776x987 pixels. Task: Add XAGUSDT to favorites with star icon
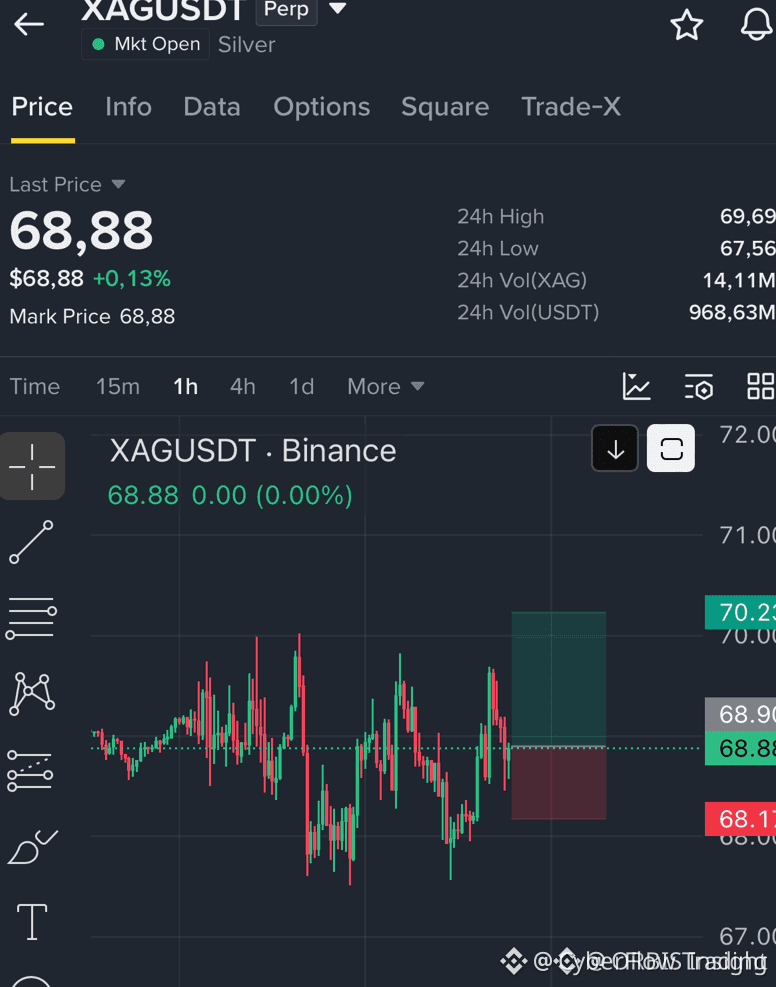click(686, 25)
